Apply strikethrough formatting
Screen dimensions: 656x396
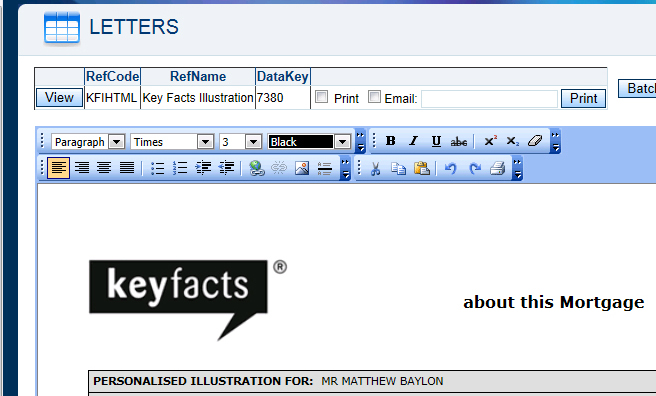click(459, 141)
